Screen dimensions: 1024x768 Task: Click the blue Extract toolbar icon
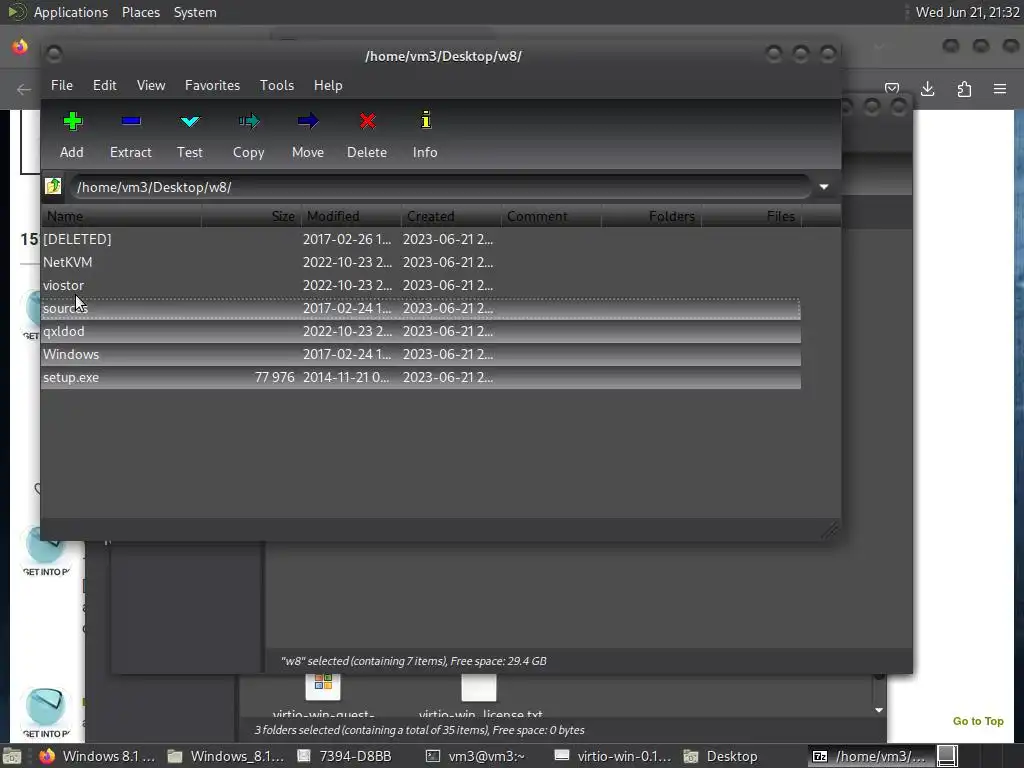click(x=131, y=121)
